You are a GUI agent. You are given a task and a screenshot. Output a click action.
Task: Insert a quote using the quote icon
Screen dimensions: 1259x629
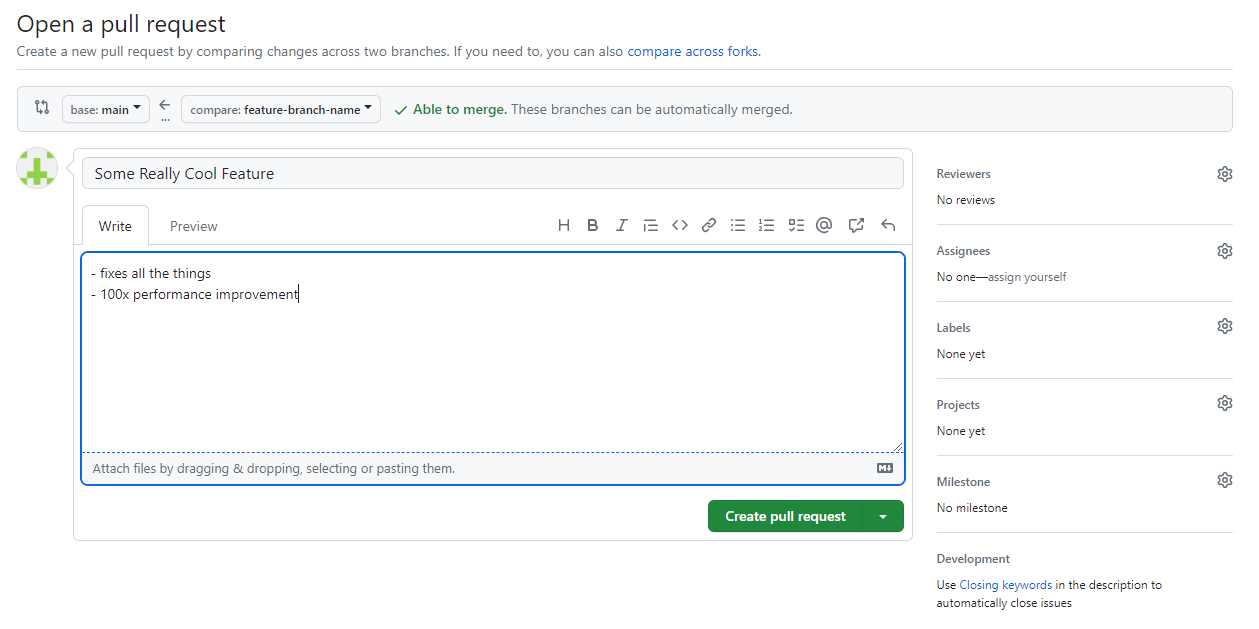[x=650, y=225]
